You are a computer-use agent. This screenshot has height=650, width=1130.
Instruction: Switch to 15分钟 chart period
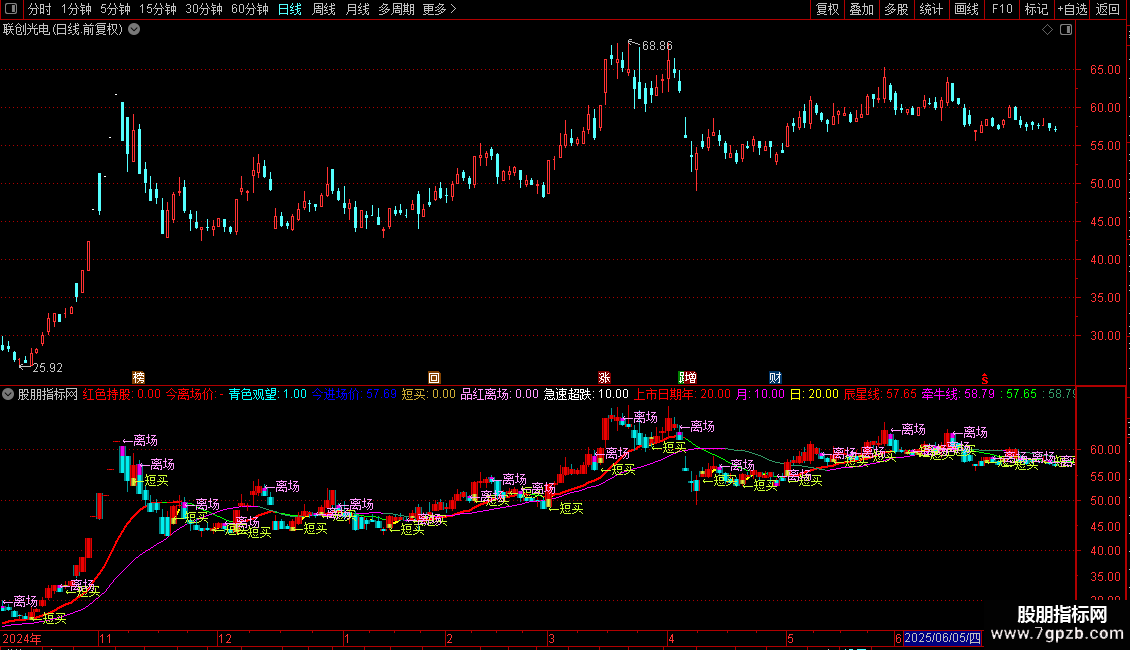click(x=158, y=9)
